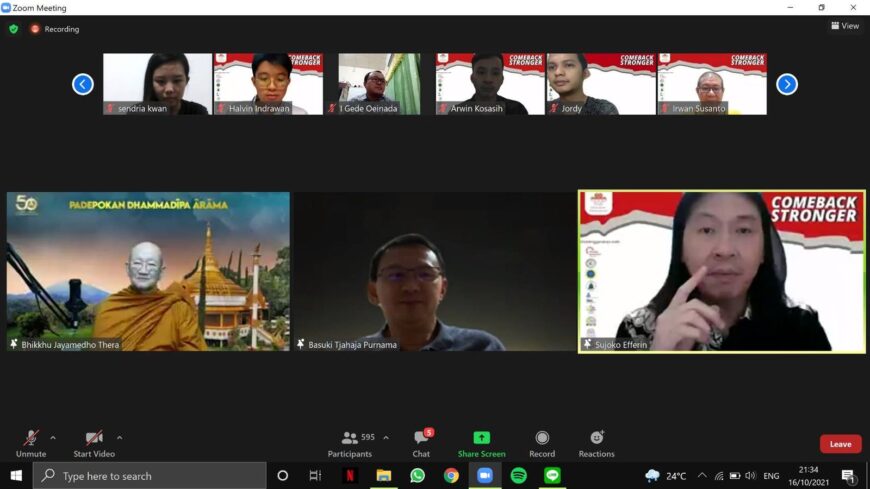Select I Gede Oeinada's video thumbnail
The width and height of the screenshot is (870, 489).
(380, 84)
